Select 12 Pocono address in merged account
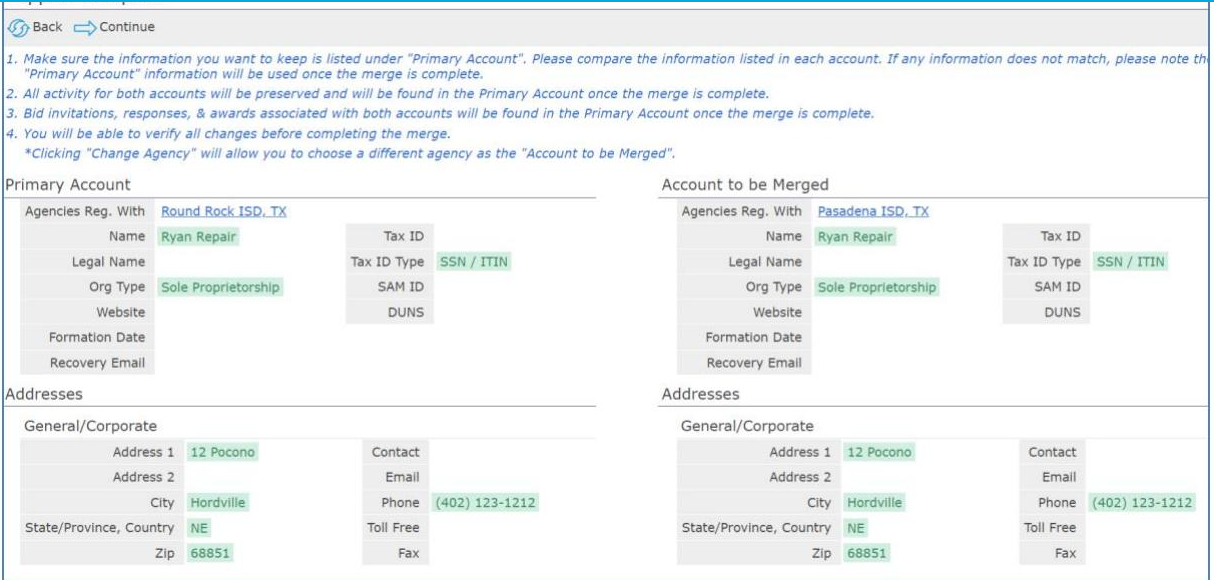Screen dimensions: 1214x580 (x=878, y=453)
